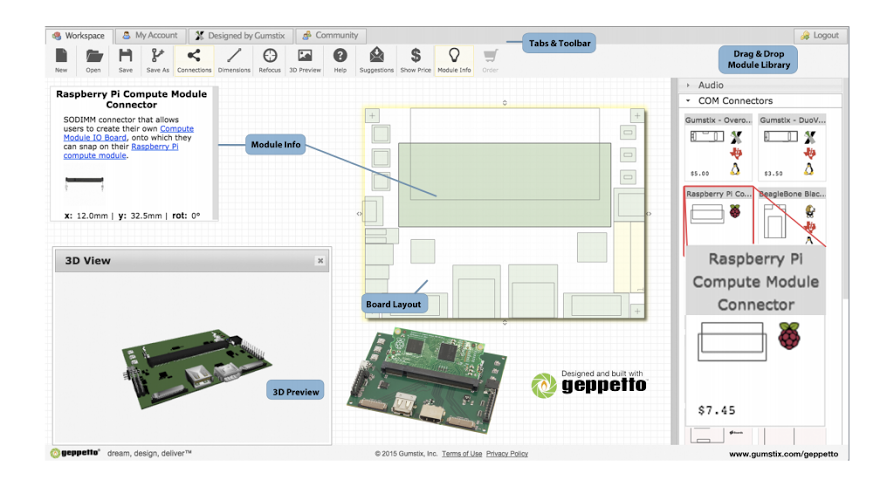This screenshot has width=894, height=487.
Task: Toggle the Module Info lightbulb
Action: click(x=454, y=60)
